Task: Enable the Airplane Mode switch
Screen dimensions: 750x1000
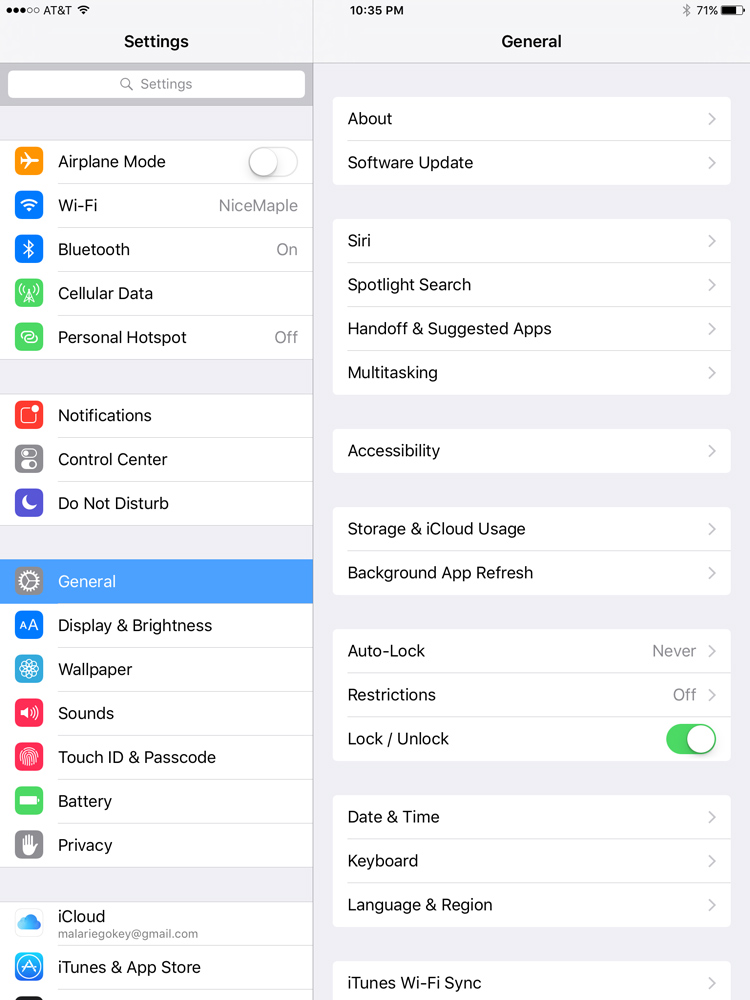Action: point(273,161)
